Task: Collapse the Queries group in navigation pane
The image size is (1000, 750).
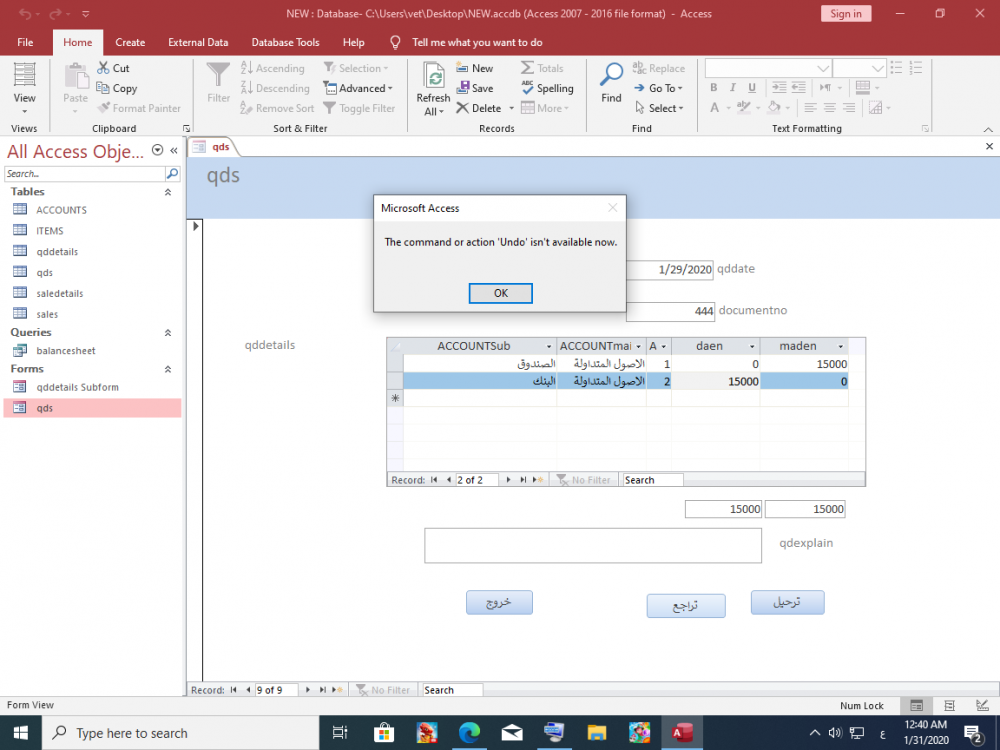Action: (x=168, y=333)
